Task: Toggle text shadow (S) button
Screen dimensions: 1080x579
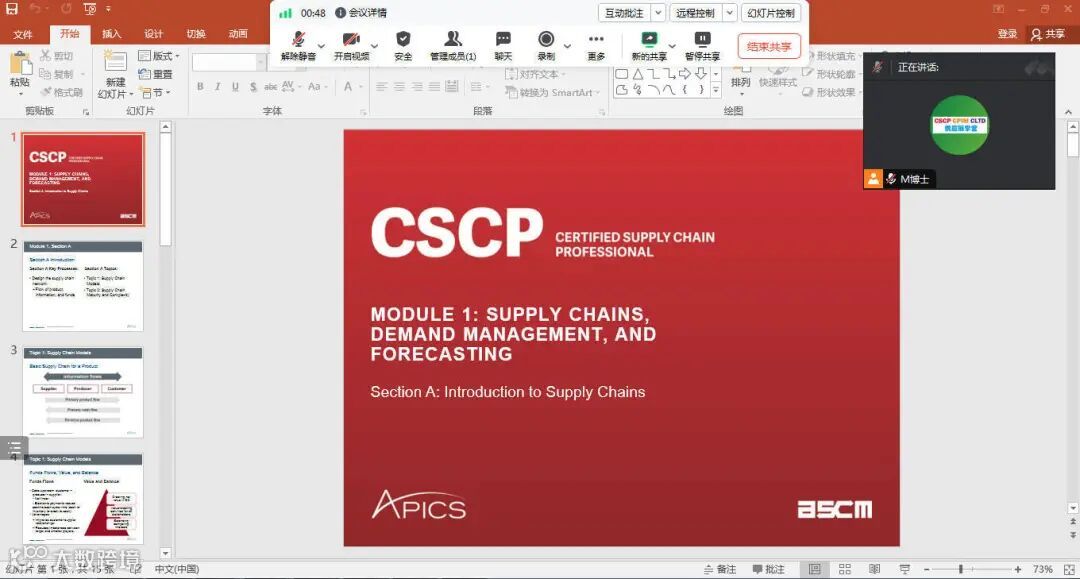Action: click(253, 86)
